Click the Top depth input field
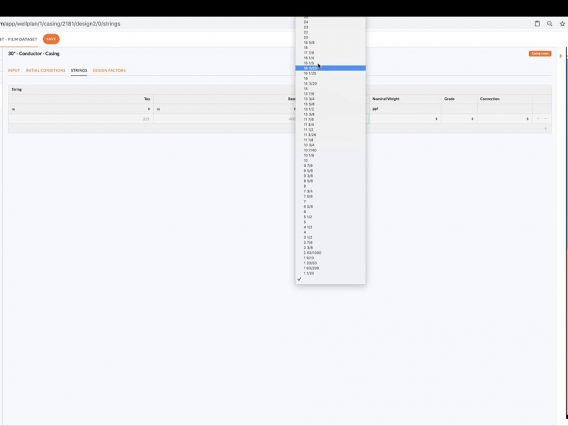Viewport: 568px width, 426px height. 80,118
